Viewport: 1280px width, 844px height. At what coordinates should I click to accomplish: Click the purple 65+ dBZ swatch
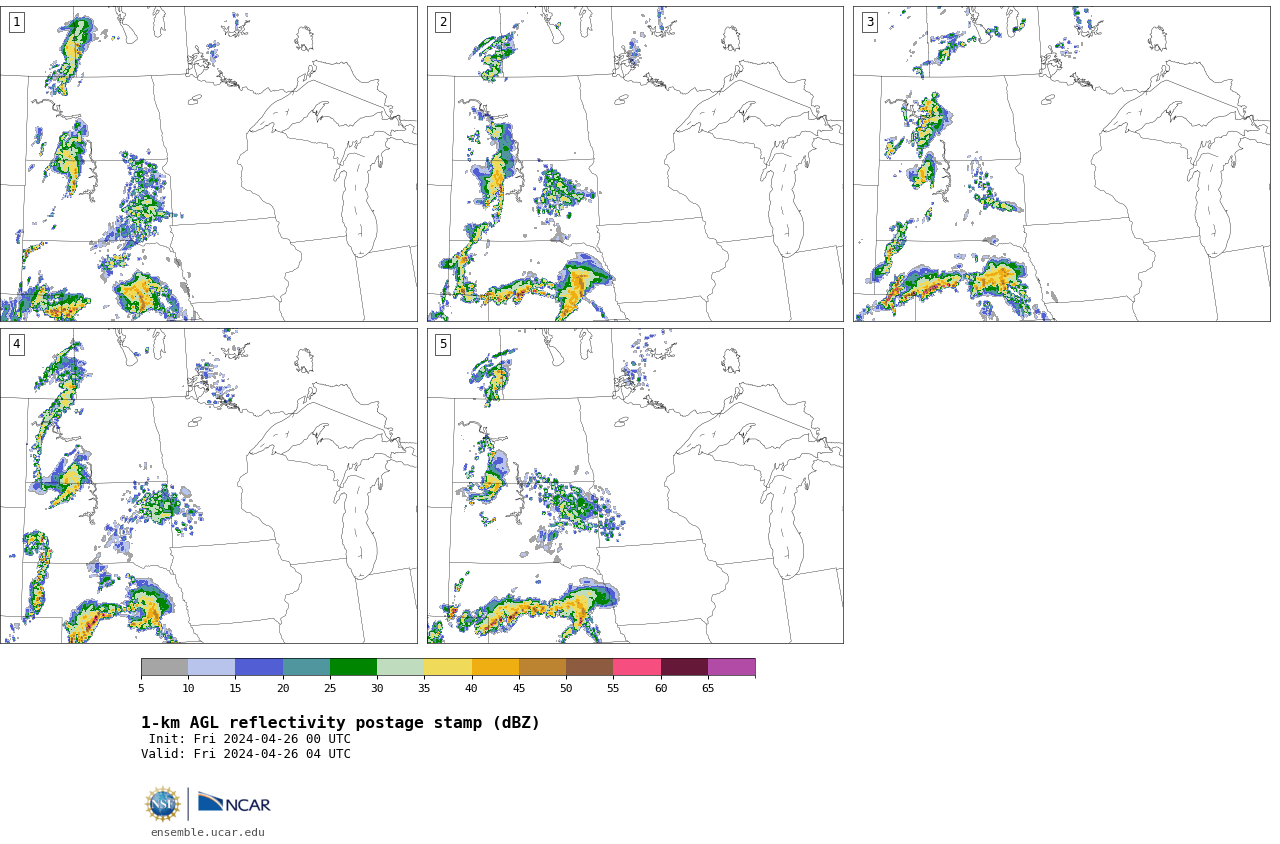[731, 667]
